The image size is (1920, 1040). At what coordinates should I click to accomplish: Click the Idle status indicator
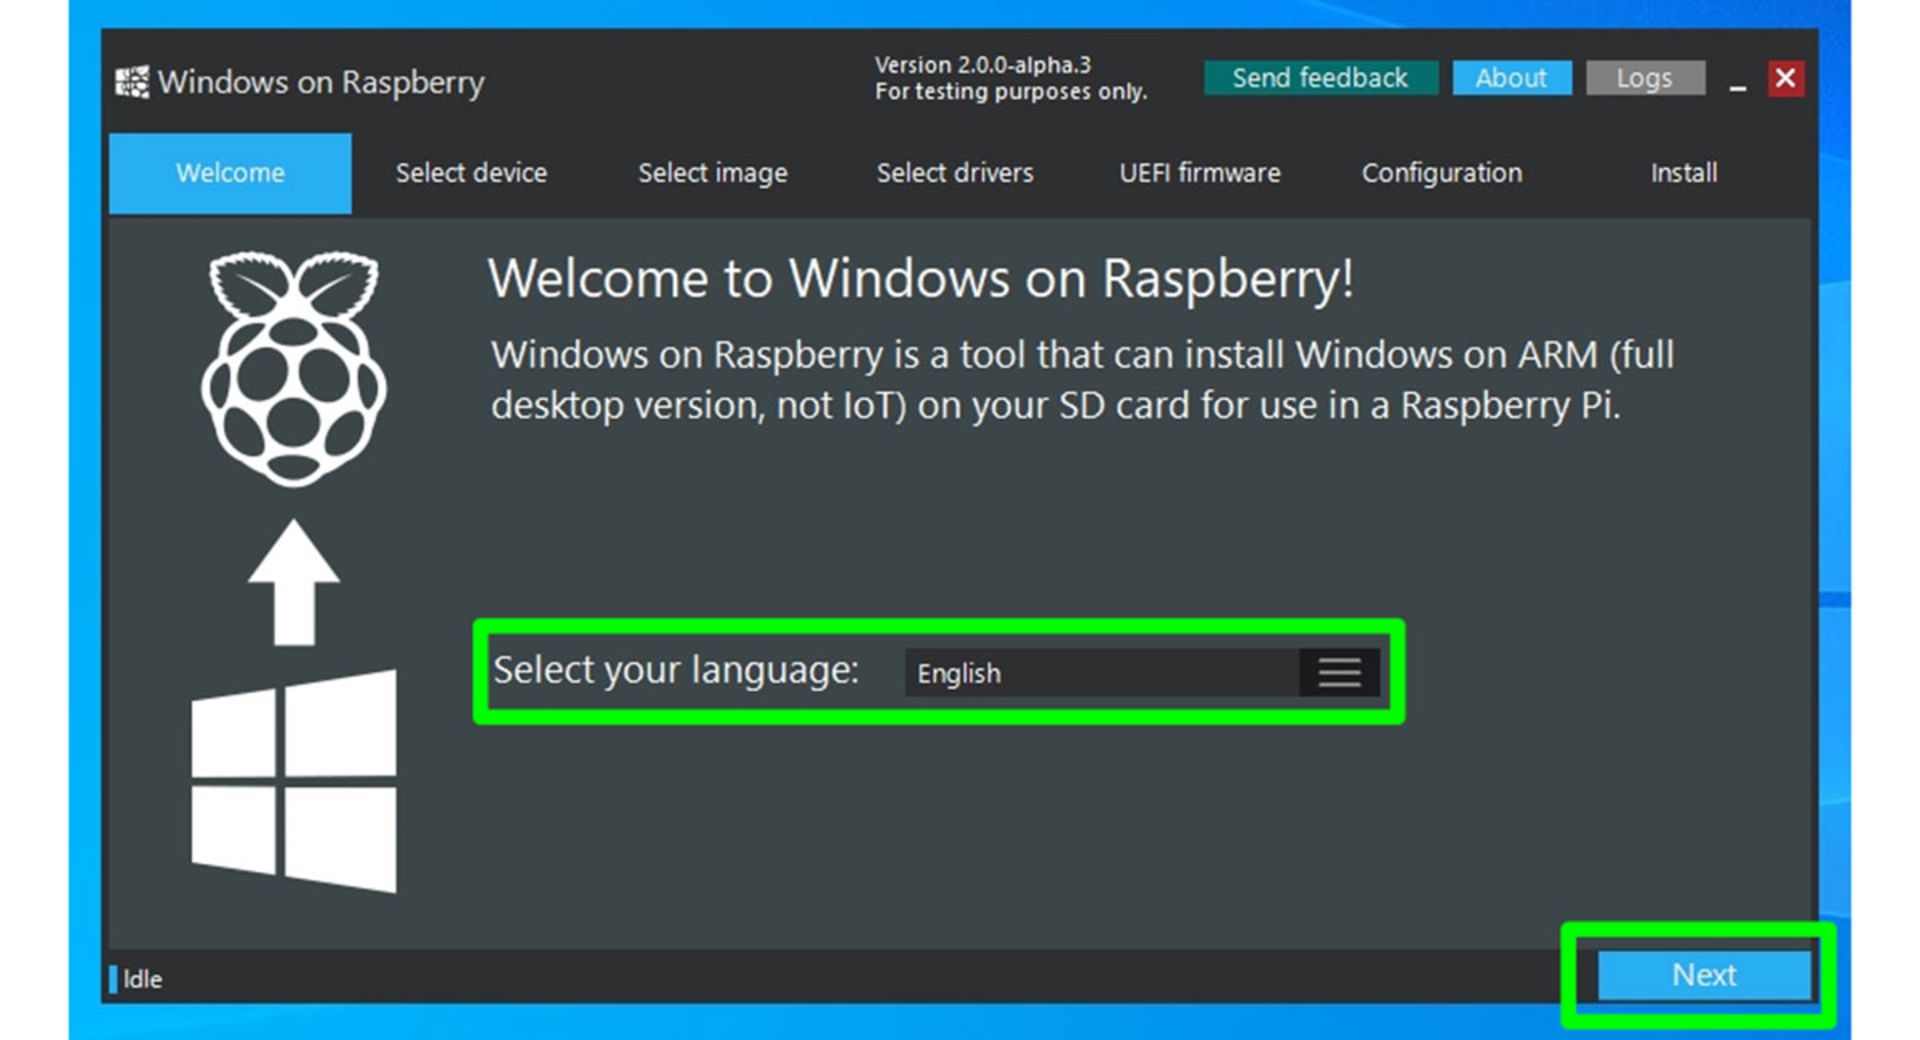pyautogui.click(x=136, y=979)
